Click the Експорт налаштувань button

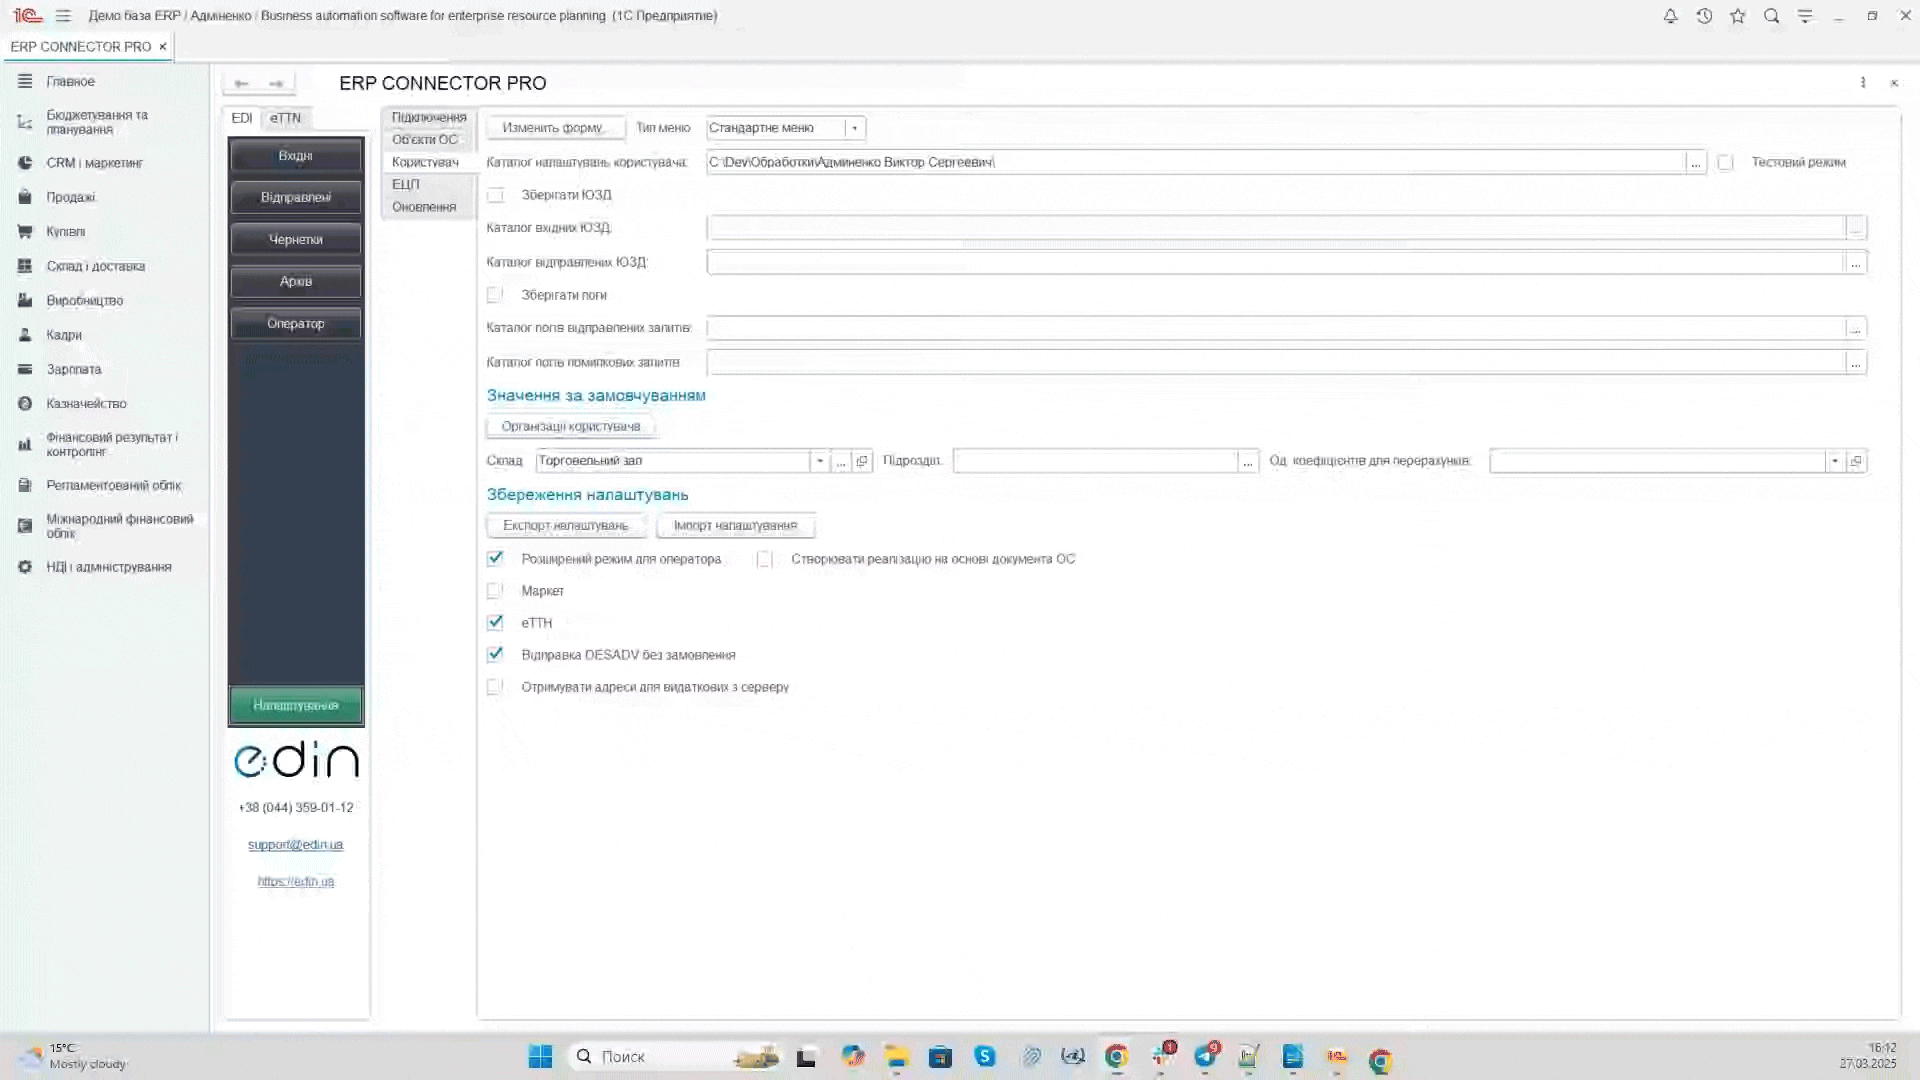pyautogui.click(x=565, y=525)
